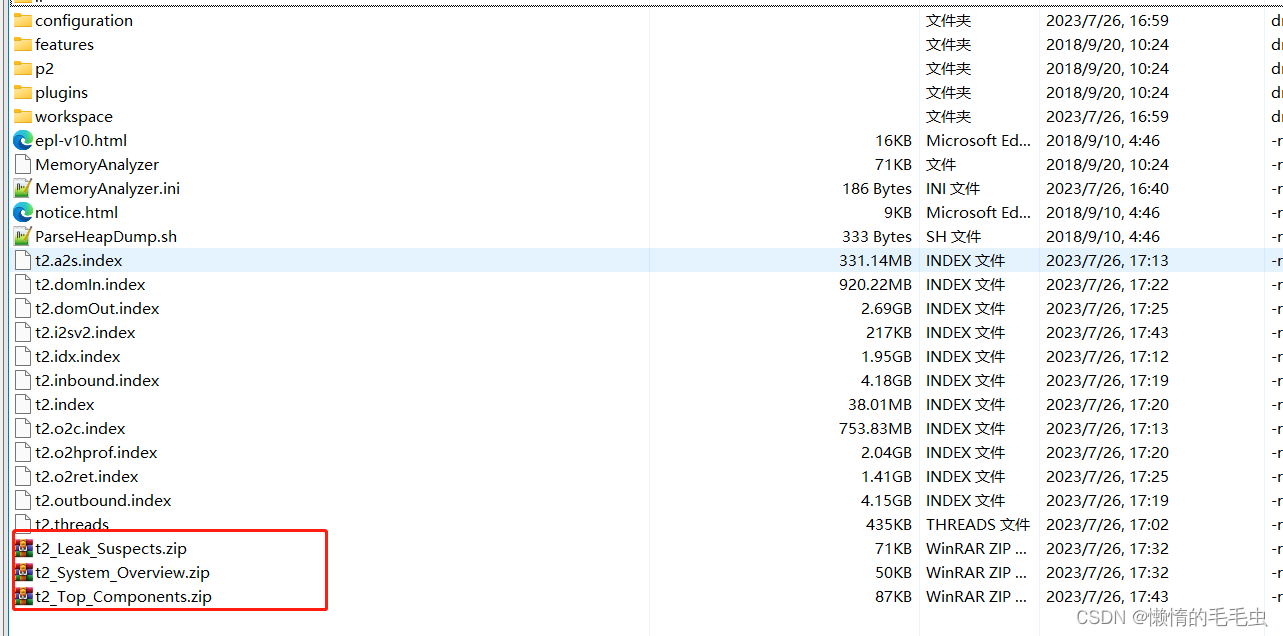
Task: Click the t2.i2sv2.index file icon
Action: [x=22, y=332]
